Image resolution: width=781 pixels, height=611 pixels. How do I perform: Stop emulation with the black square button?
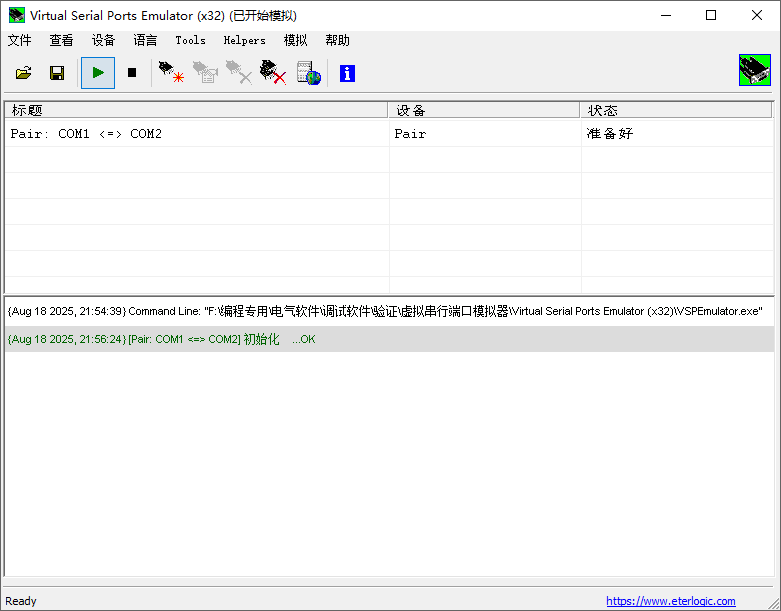[131, 73]
